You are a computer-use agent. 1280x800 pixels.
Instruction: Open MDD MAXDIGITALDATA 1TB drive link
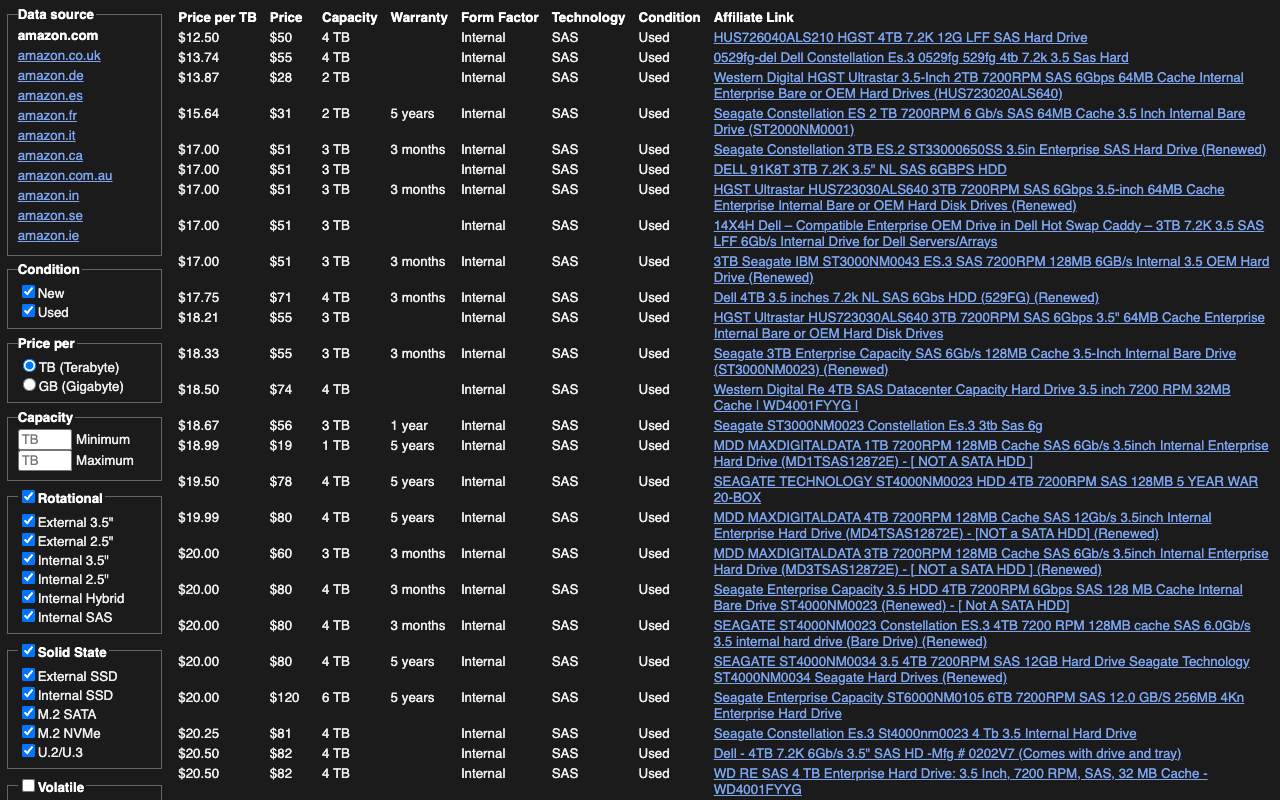[991, 453]
